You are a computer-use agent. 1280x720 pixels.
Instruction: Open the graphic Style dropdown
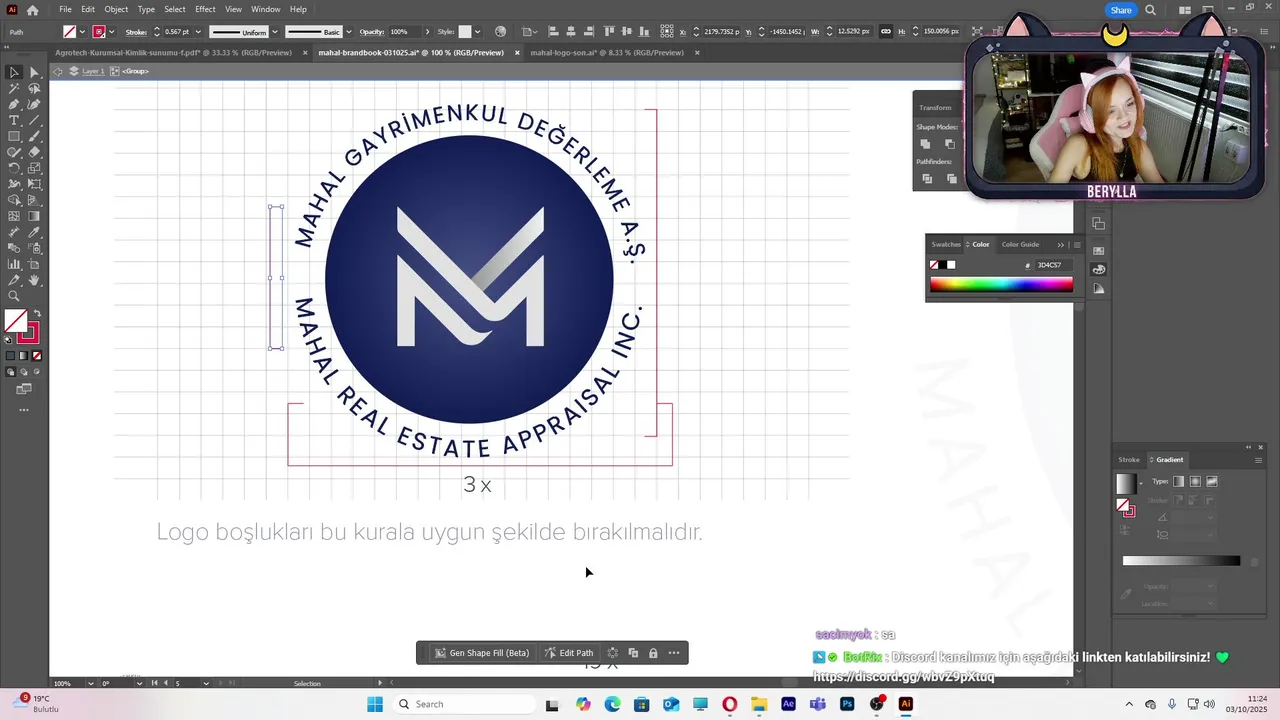coord(477,32)
